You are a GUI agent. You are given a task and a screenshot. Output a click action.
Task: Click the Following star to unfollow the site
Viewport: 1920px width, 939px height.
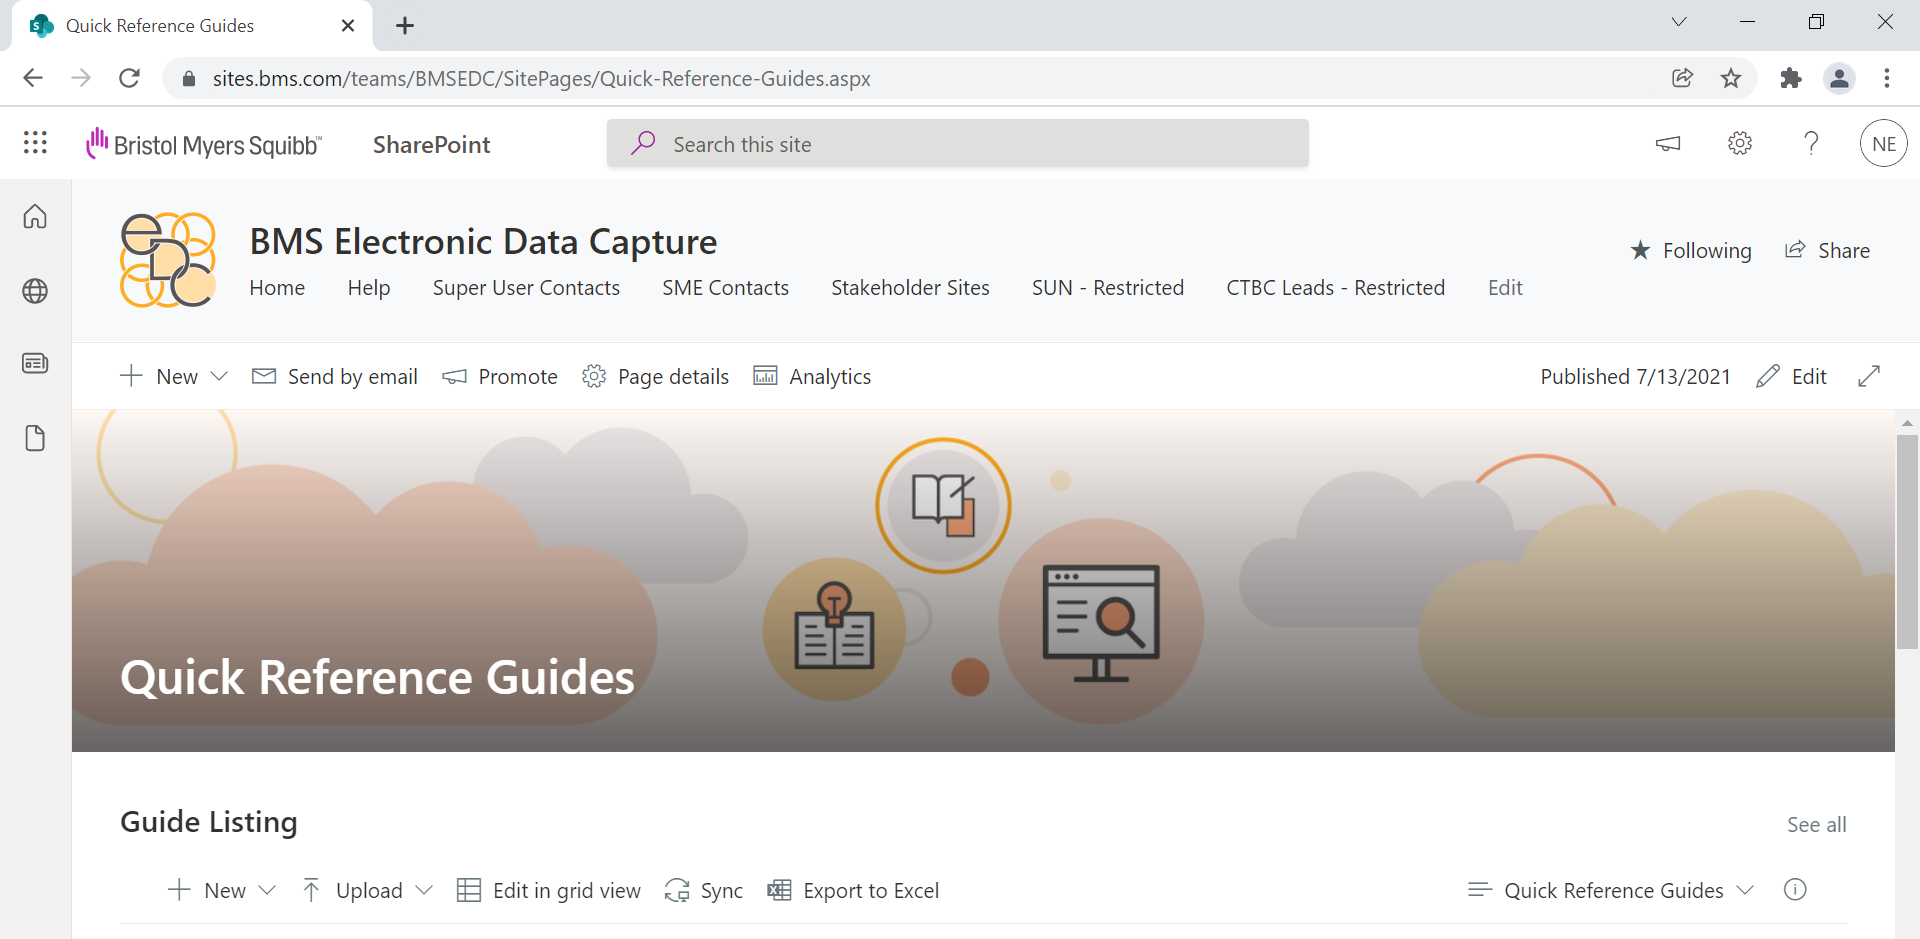(1691, 250)
